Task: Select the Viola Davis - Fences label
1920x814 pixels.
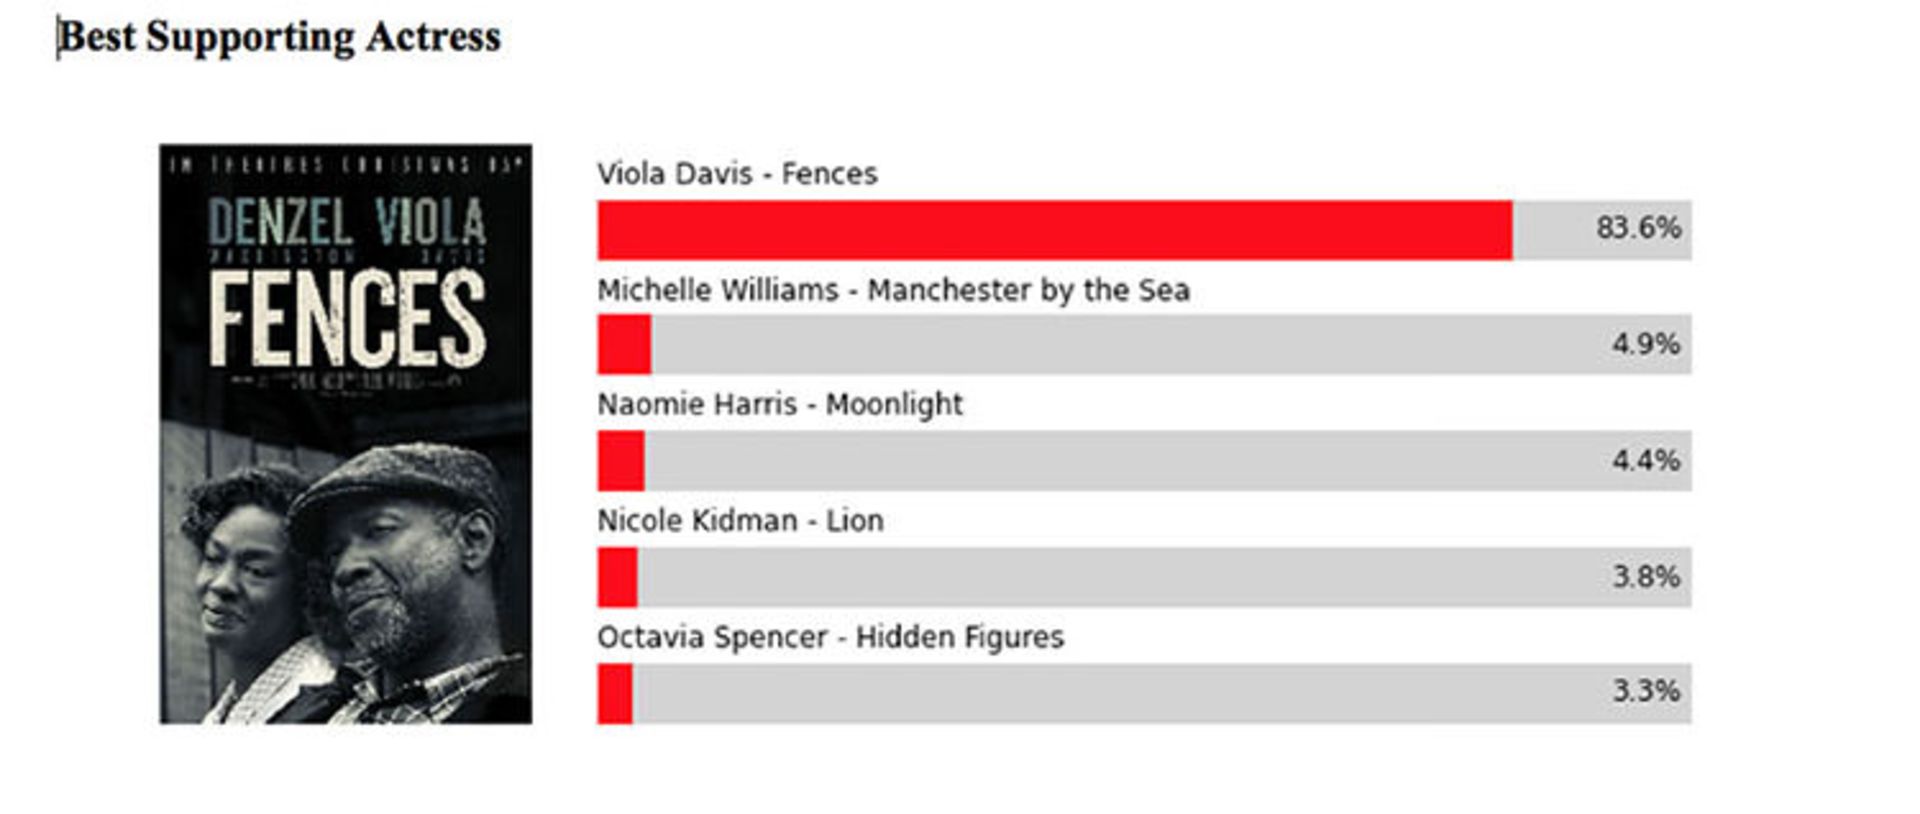Action: (x=737, y=174)
